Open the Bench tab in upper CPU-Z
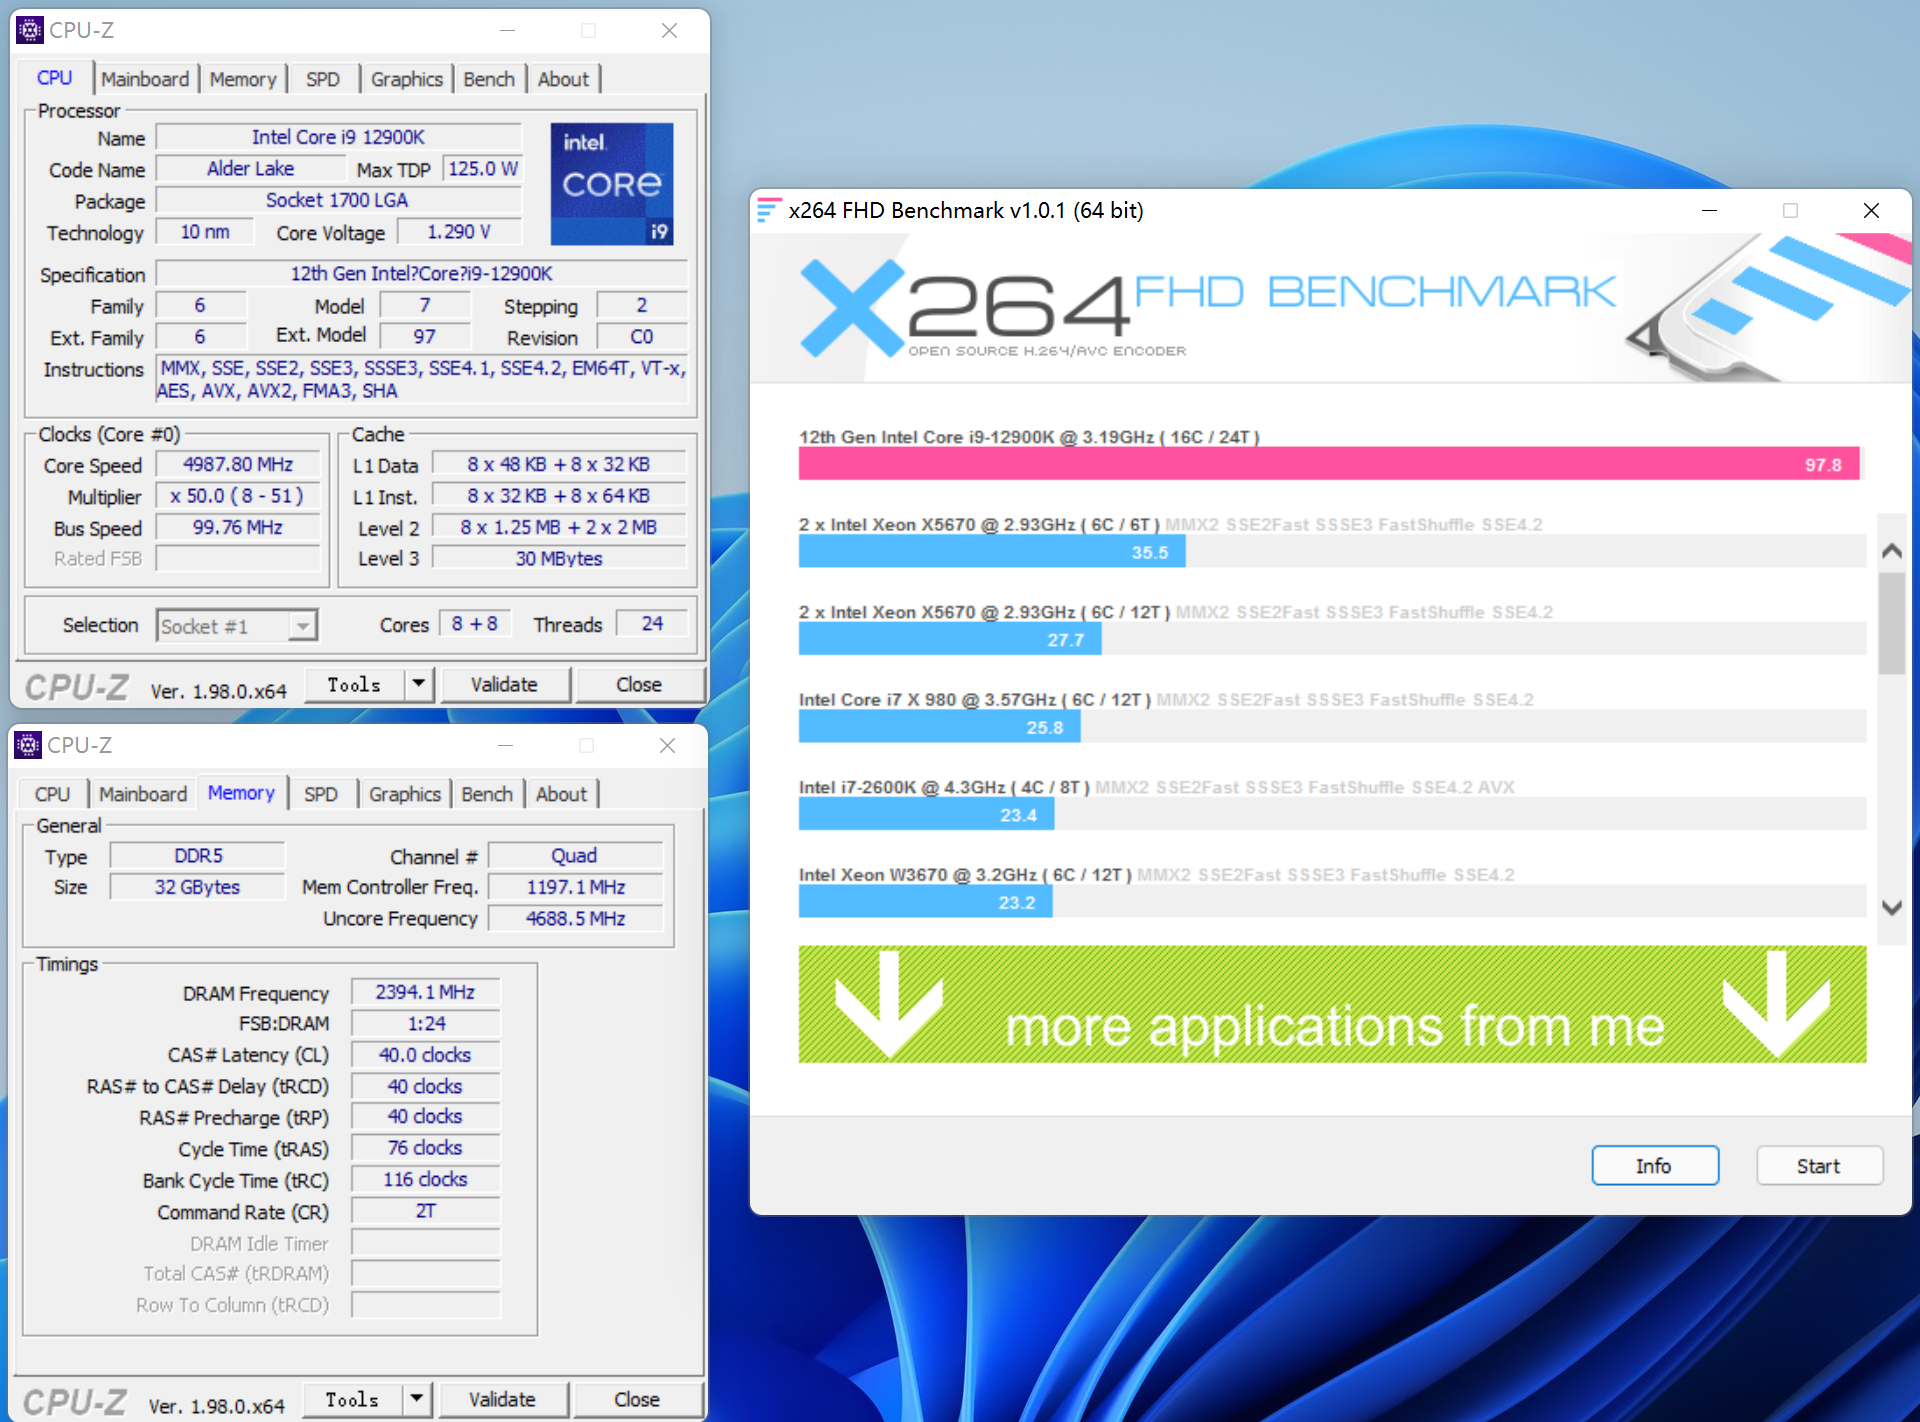Screen dimensions: 1920x1422 tap(489, 79)
